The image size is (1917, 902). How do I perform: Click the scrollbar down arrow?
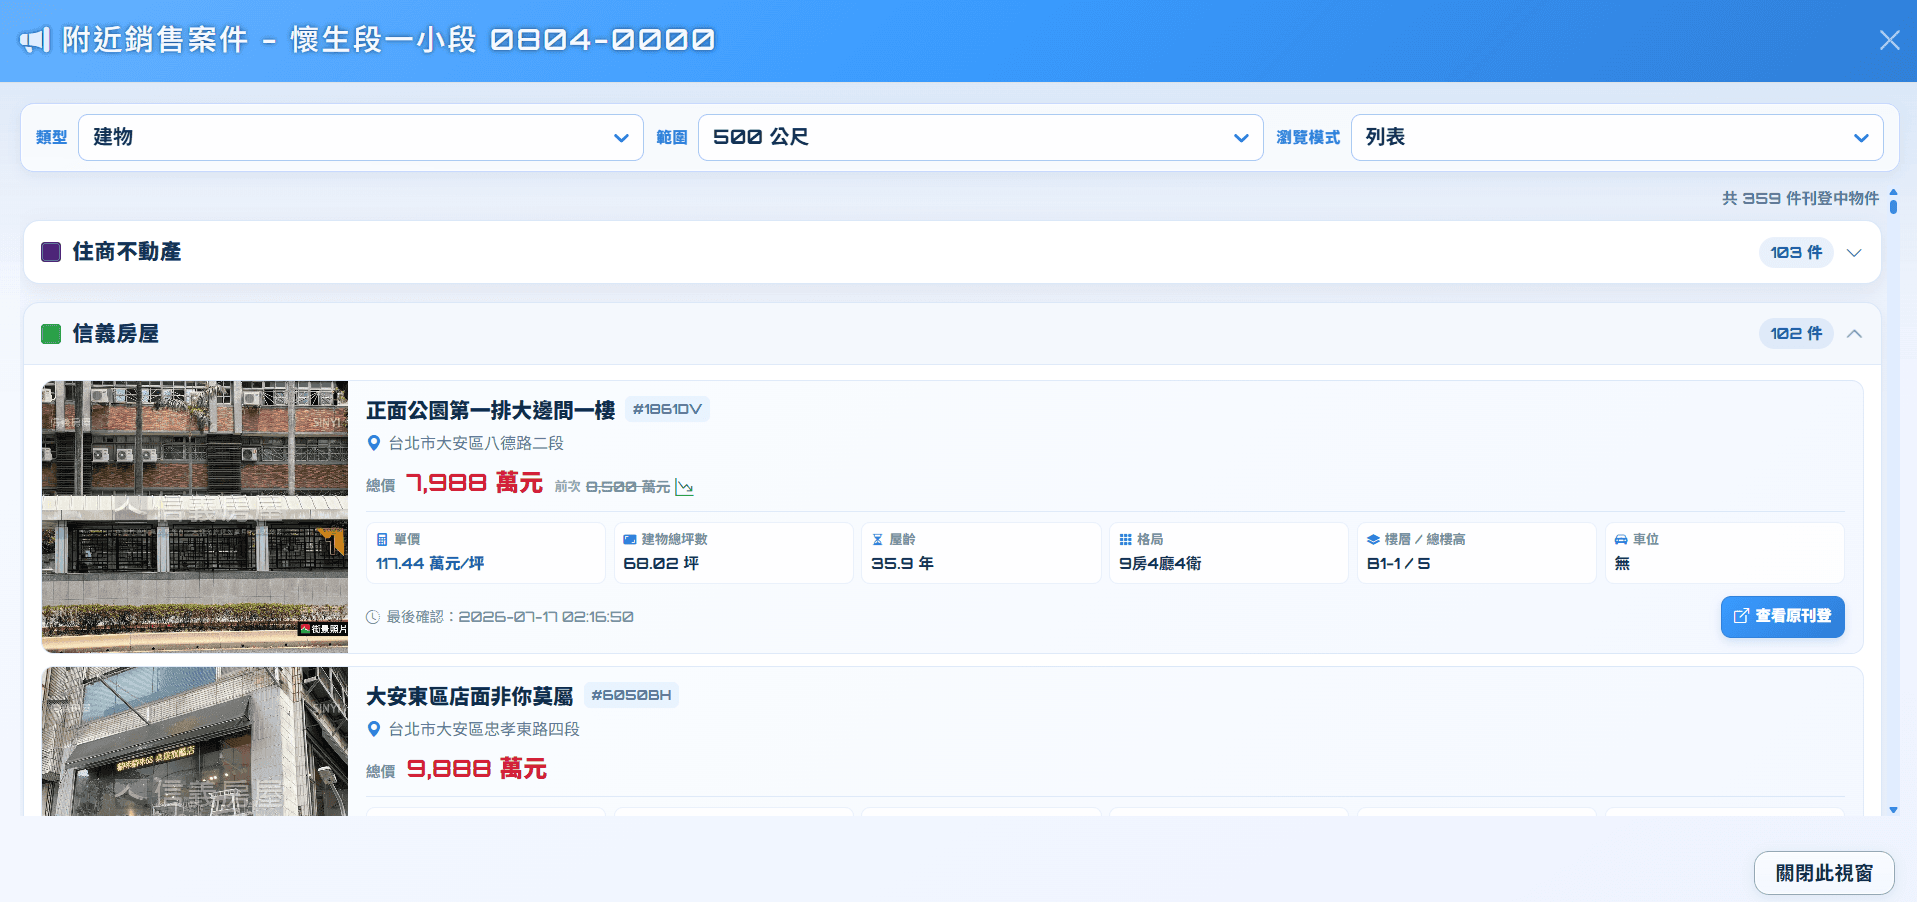pyautogui.click(x=1893, y=810)
